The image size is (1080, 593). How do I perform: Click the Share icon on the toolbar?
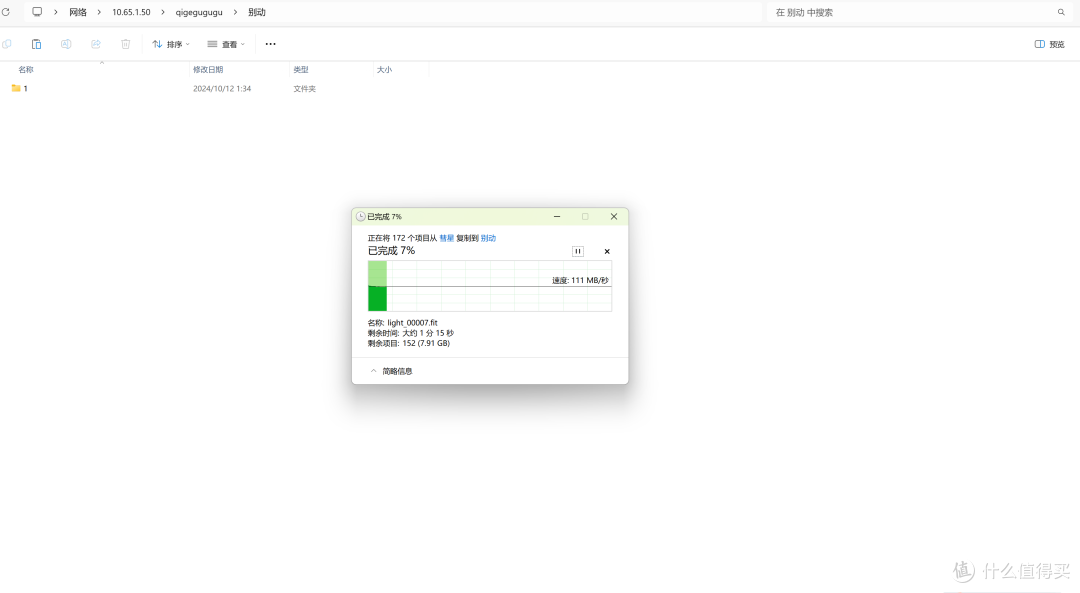point(95,44)
